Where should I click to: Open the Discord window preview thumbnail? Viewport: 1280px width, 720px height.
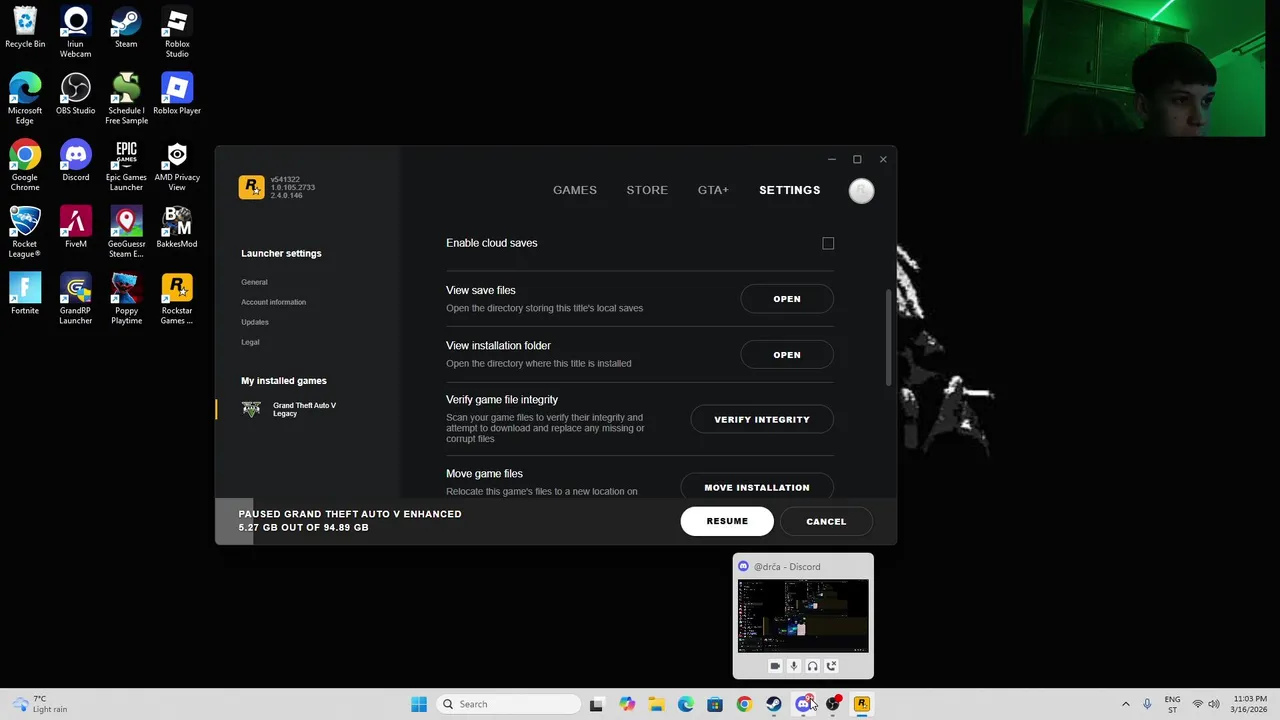[803, 616]
